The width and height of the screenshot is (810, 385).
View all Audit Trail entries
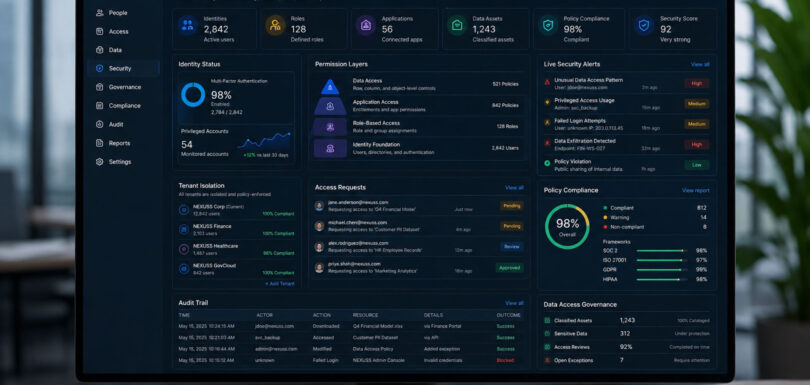[514, 303]
